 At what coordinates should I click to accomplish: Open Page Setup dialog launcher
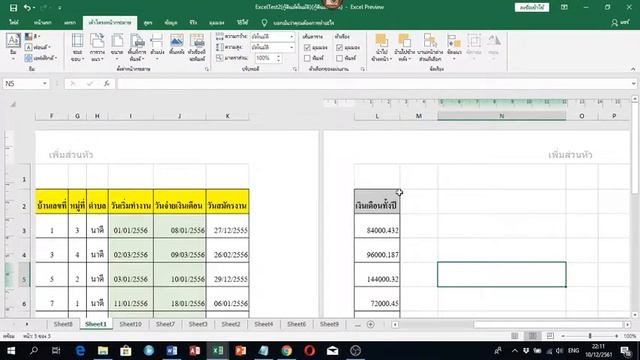point(207,69)
